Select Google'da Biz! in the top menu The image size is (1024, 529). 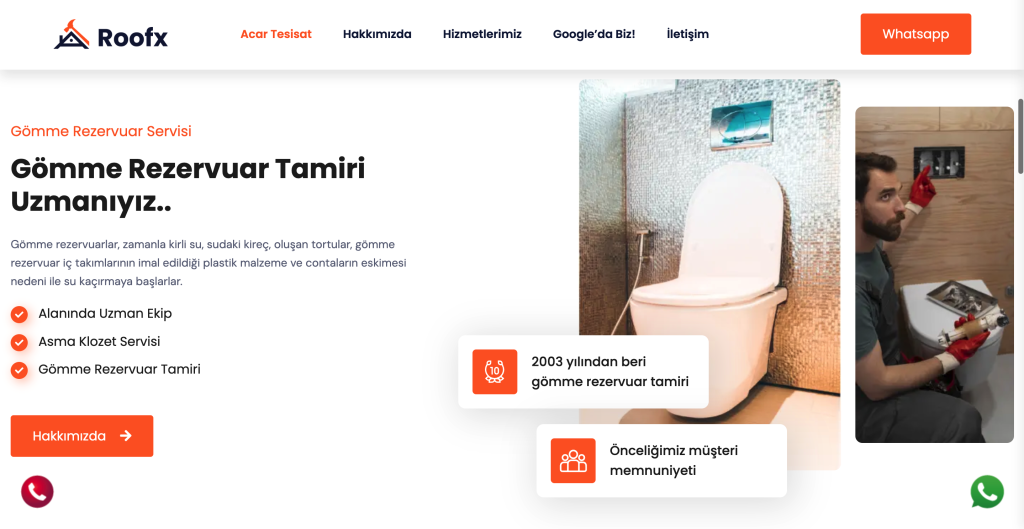click(594, 34)
